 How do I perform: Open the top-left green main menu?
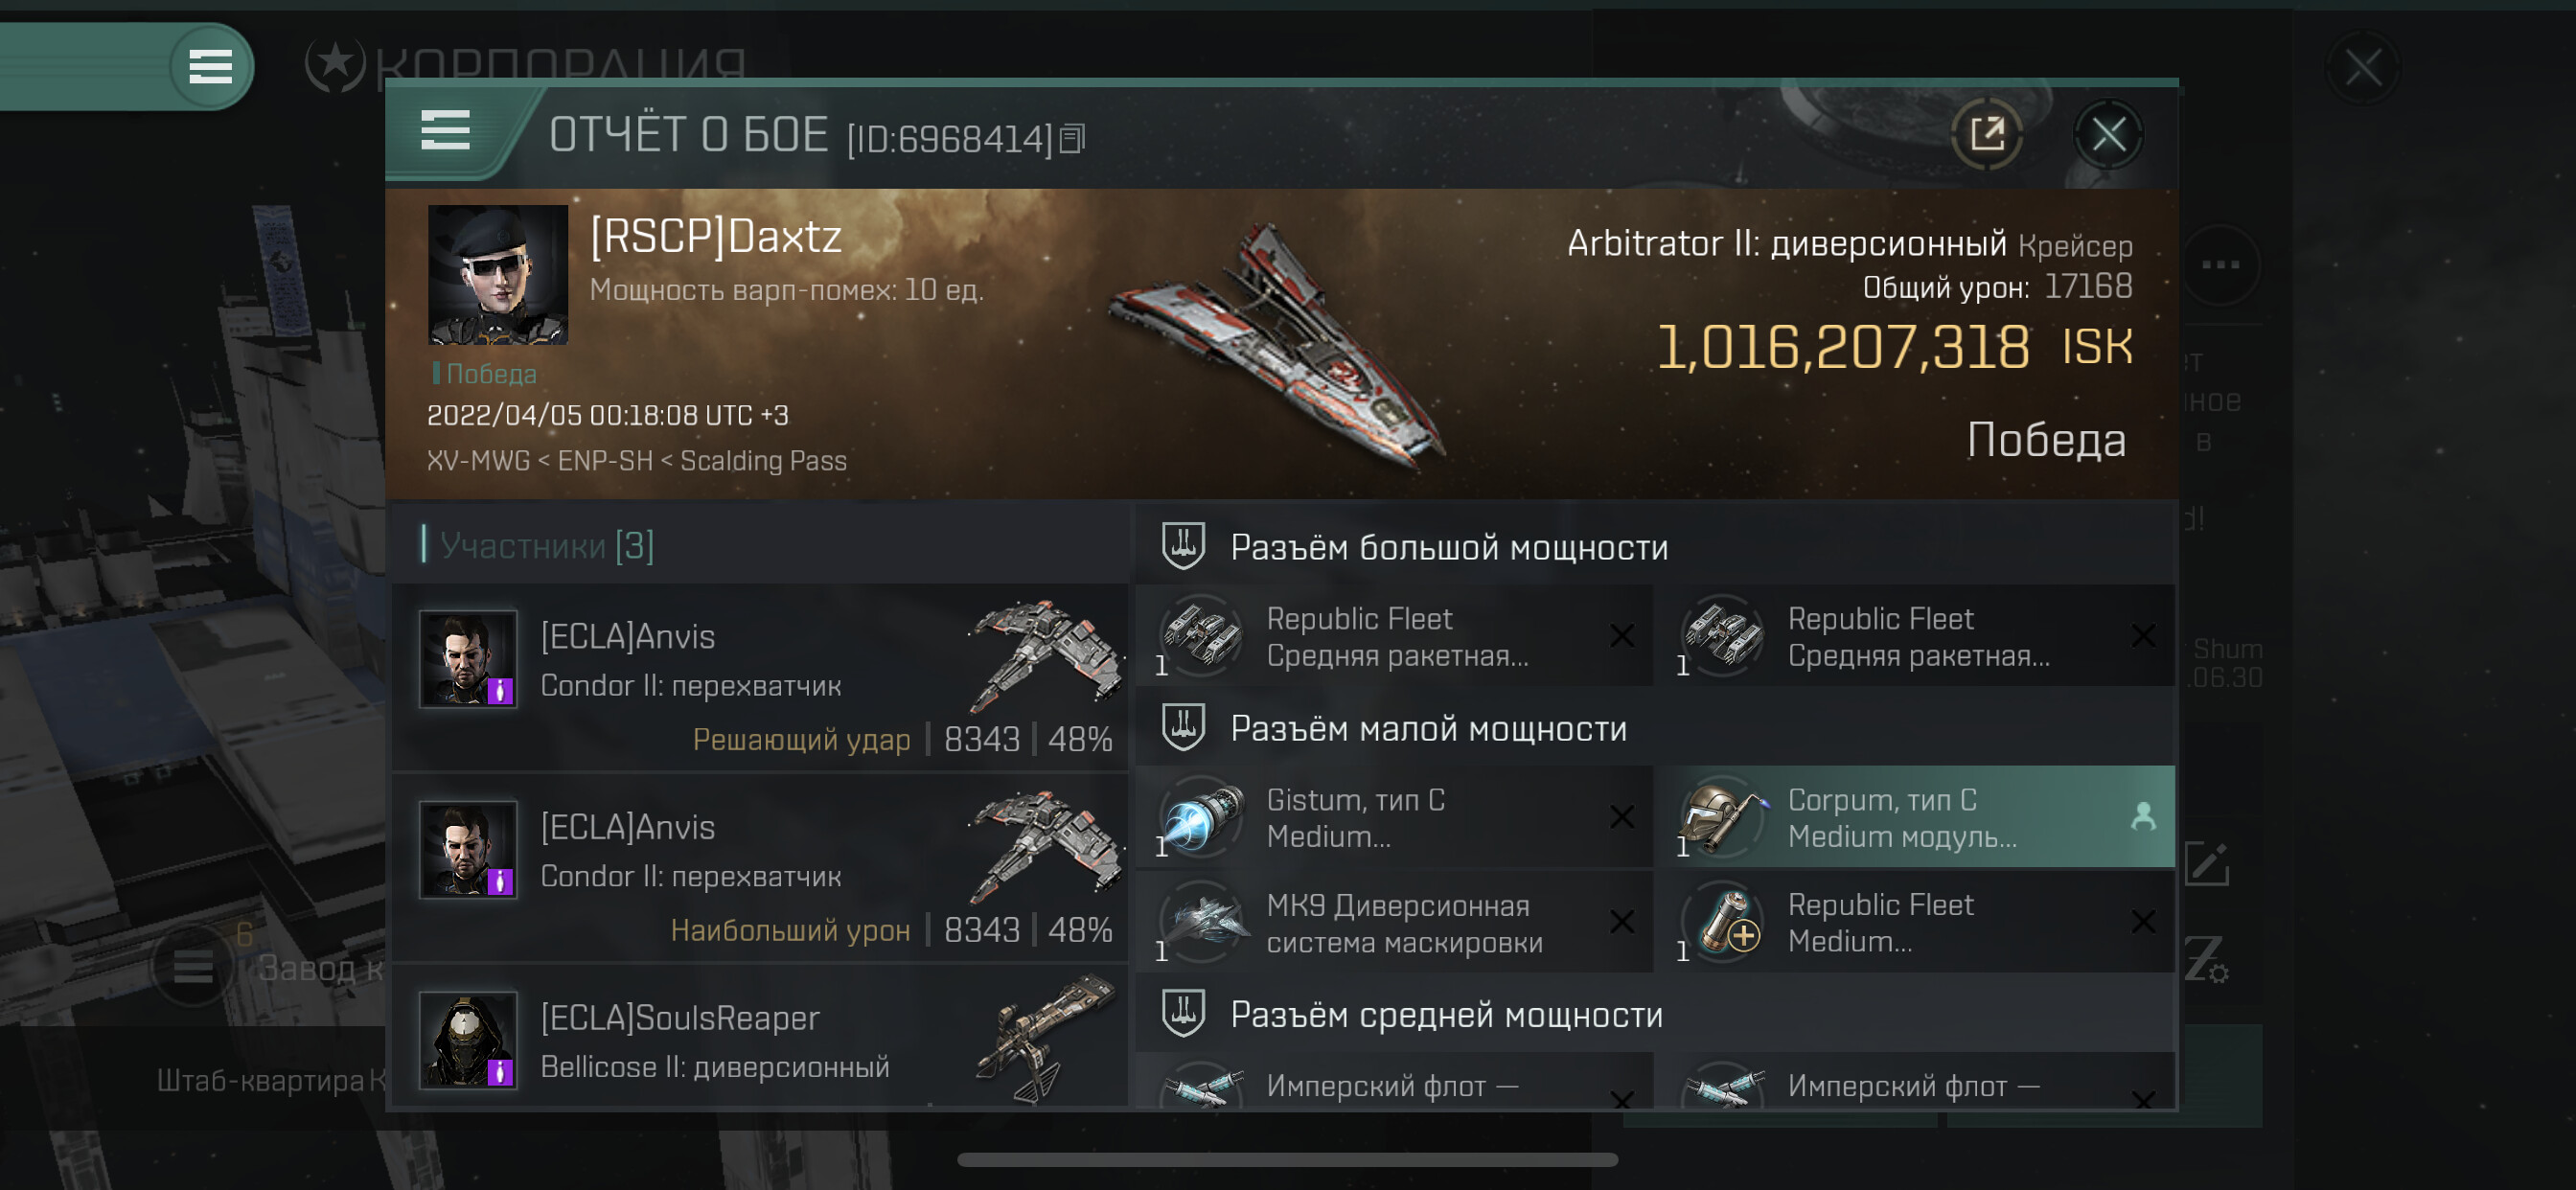coord(210,66)
